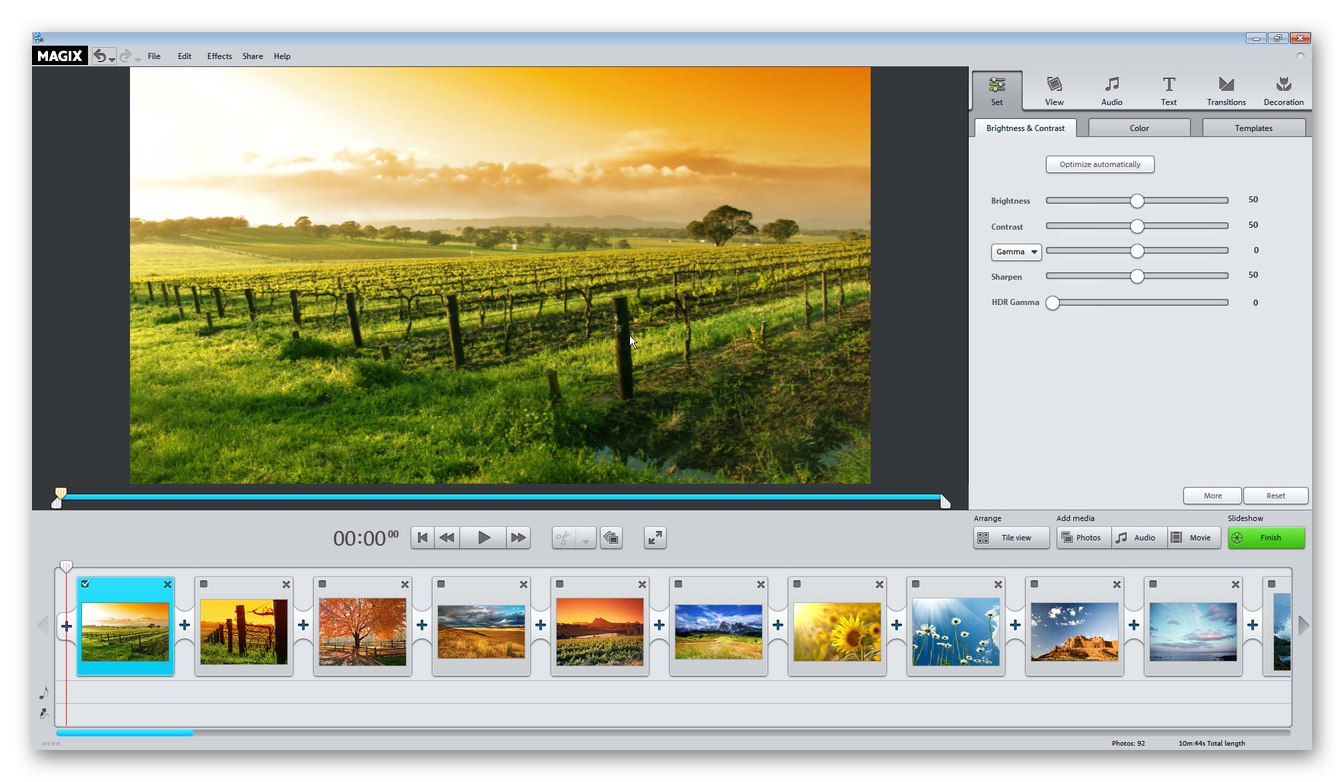Screen dimensions: 1344x782
Task: Switch preview to fullscreen using the expand arrows icon
Action: (655, 538)
